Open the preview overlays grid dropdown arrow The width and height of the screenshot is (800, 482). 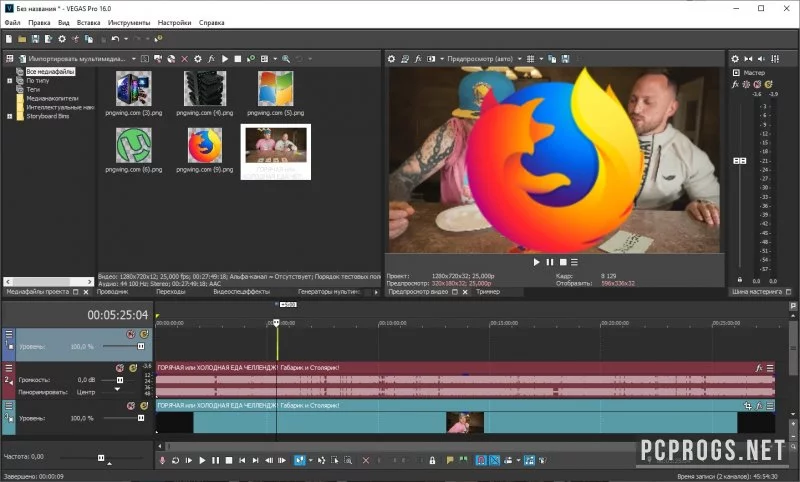coord(541,59)
